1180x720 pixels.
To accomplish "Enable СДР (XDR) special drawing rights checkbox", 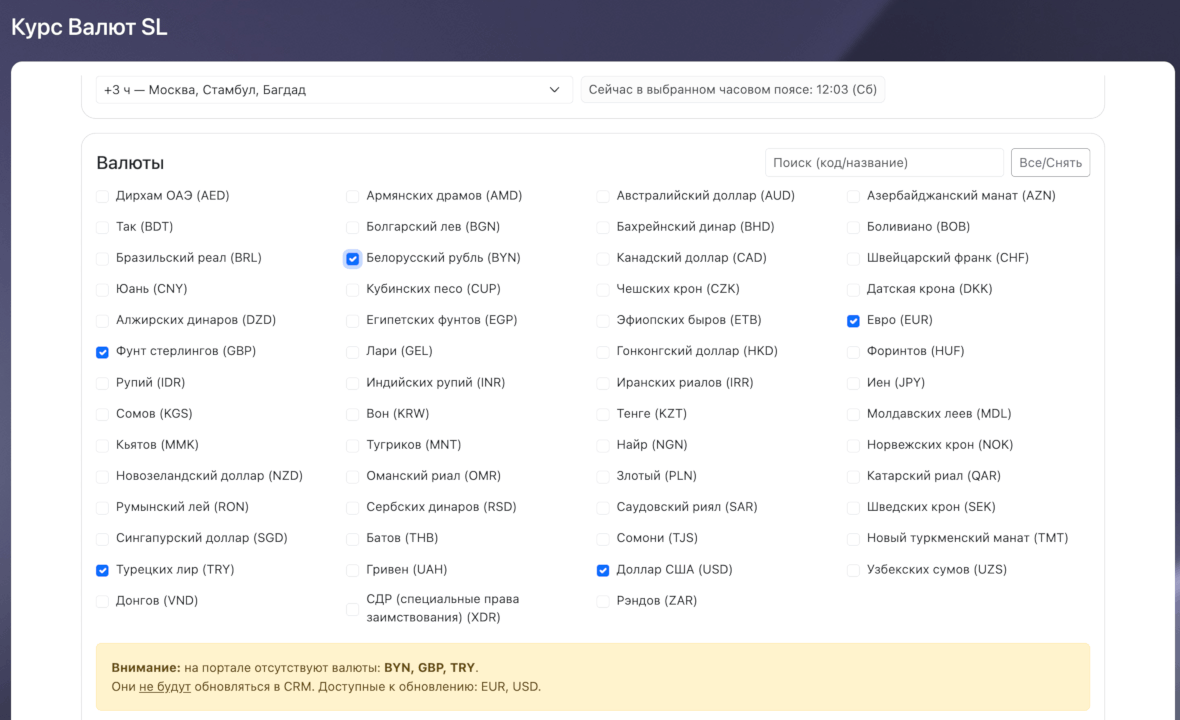I will pyautogui.click(x=353, y=609).
